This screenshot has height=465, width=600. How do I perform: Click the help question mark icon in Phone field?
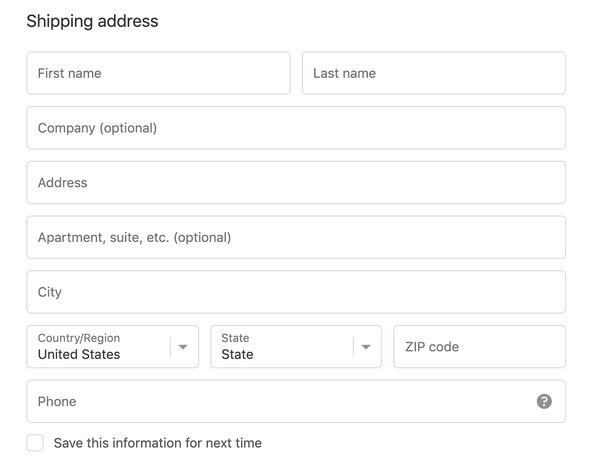coord(544,401)
